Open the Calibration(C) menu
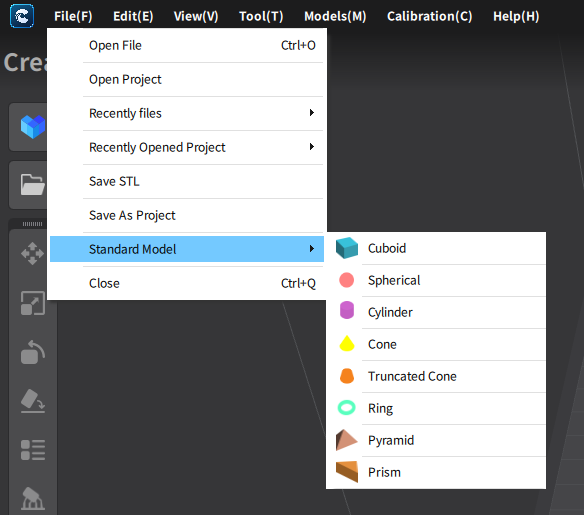This screenshot has width=584, height=515. tap(429, 16)
